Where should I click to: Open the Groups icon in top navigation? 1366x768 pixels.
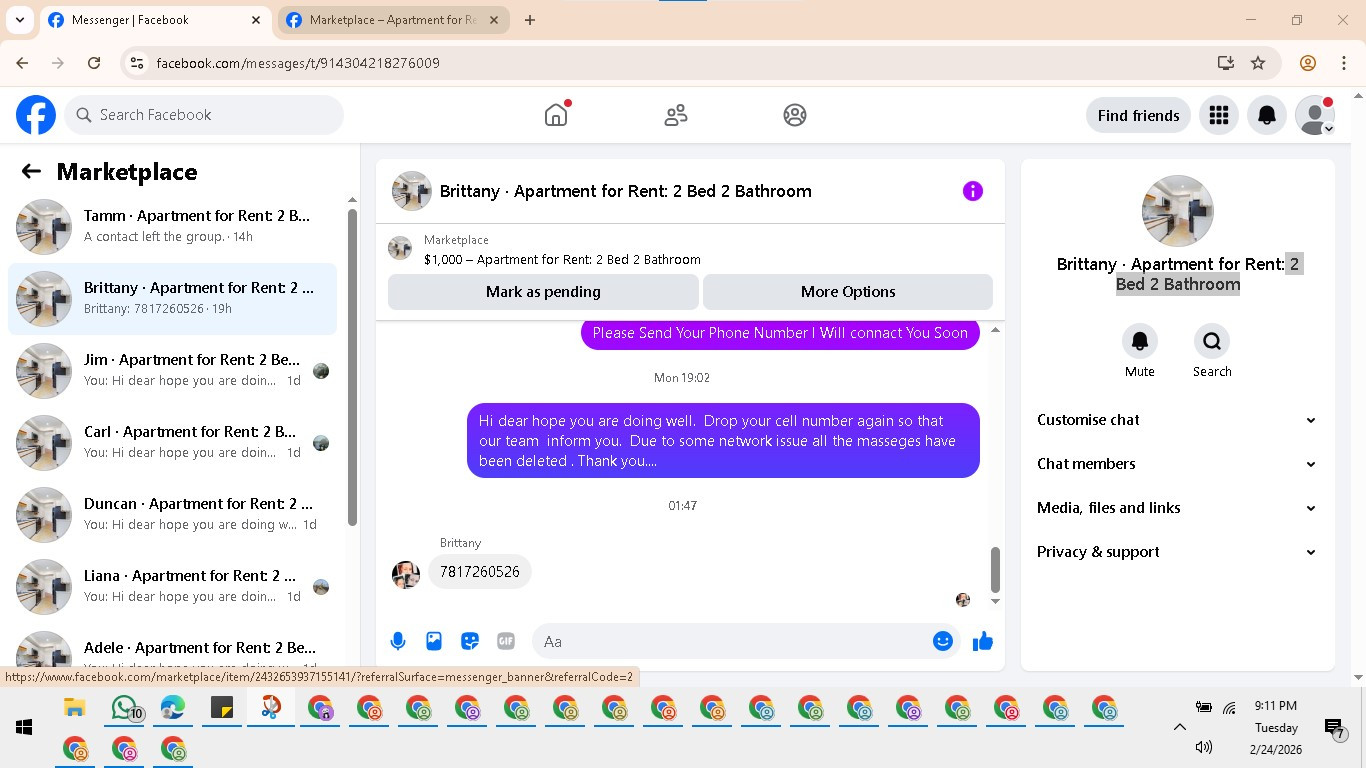795,115
